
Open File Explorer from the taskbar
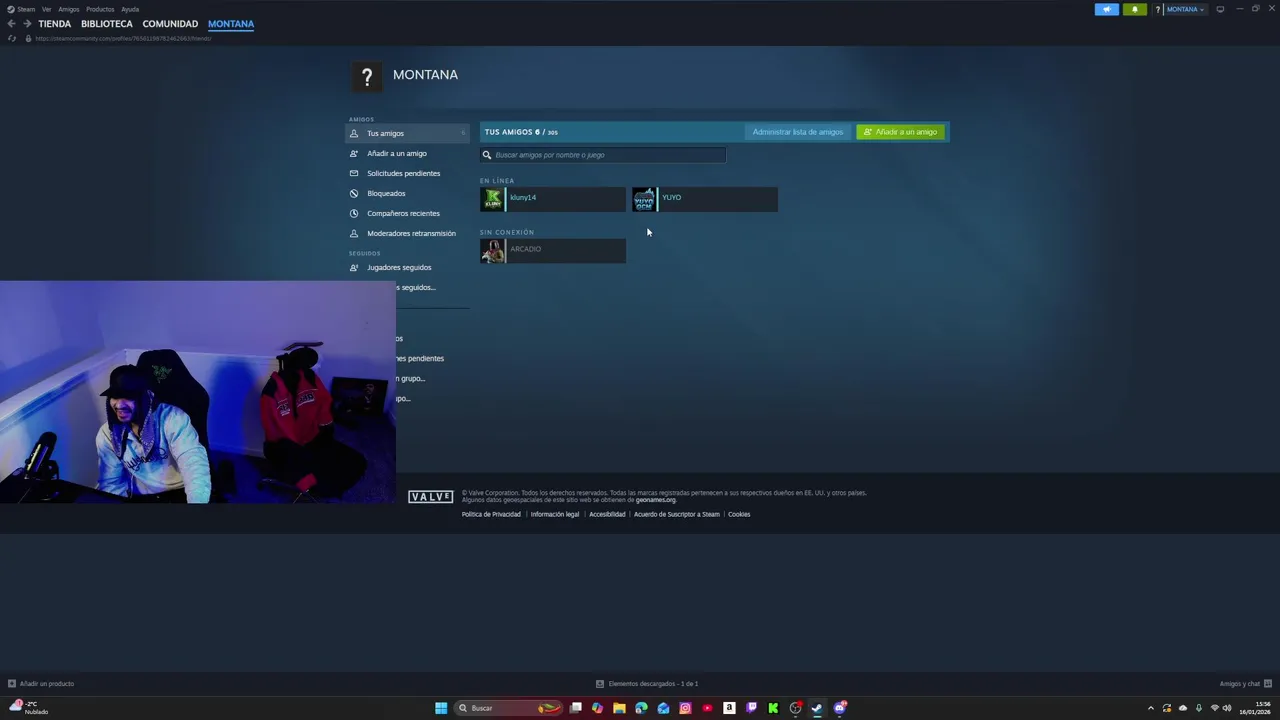coord(619,708)
